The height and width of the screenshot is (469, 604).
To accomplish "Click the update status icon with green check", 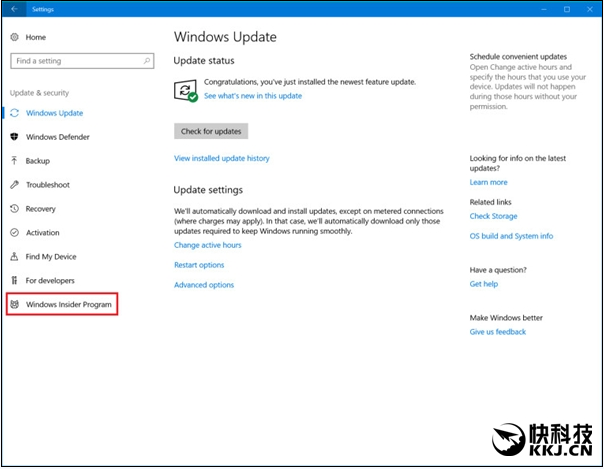I will [186, 91].
